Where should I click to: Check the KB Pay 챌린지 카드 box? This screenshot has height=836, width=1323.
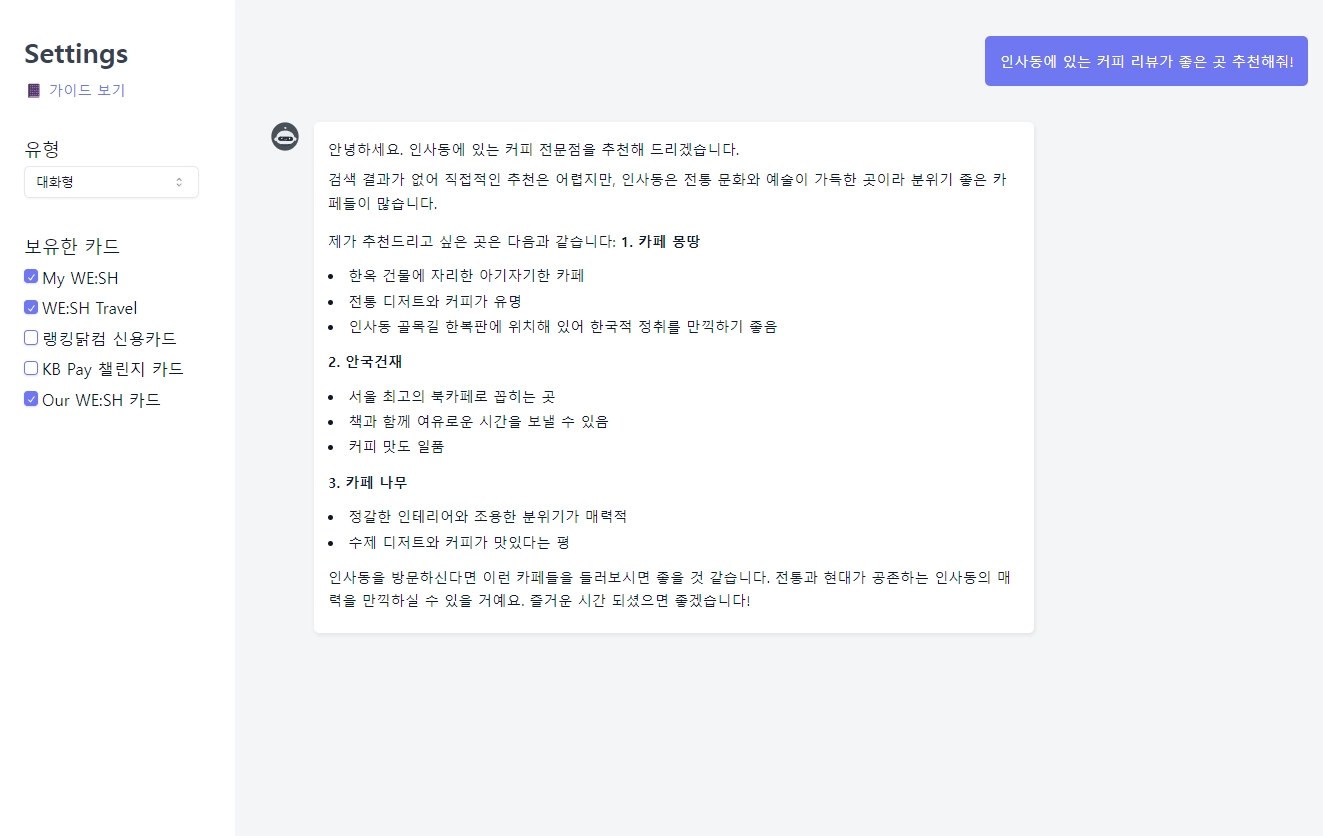click(x=31, y=368)
